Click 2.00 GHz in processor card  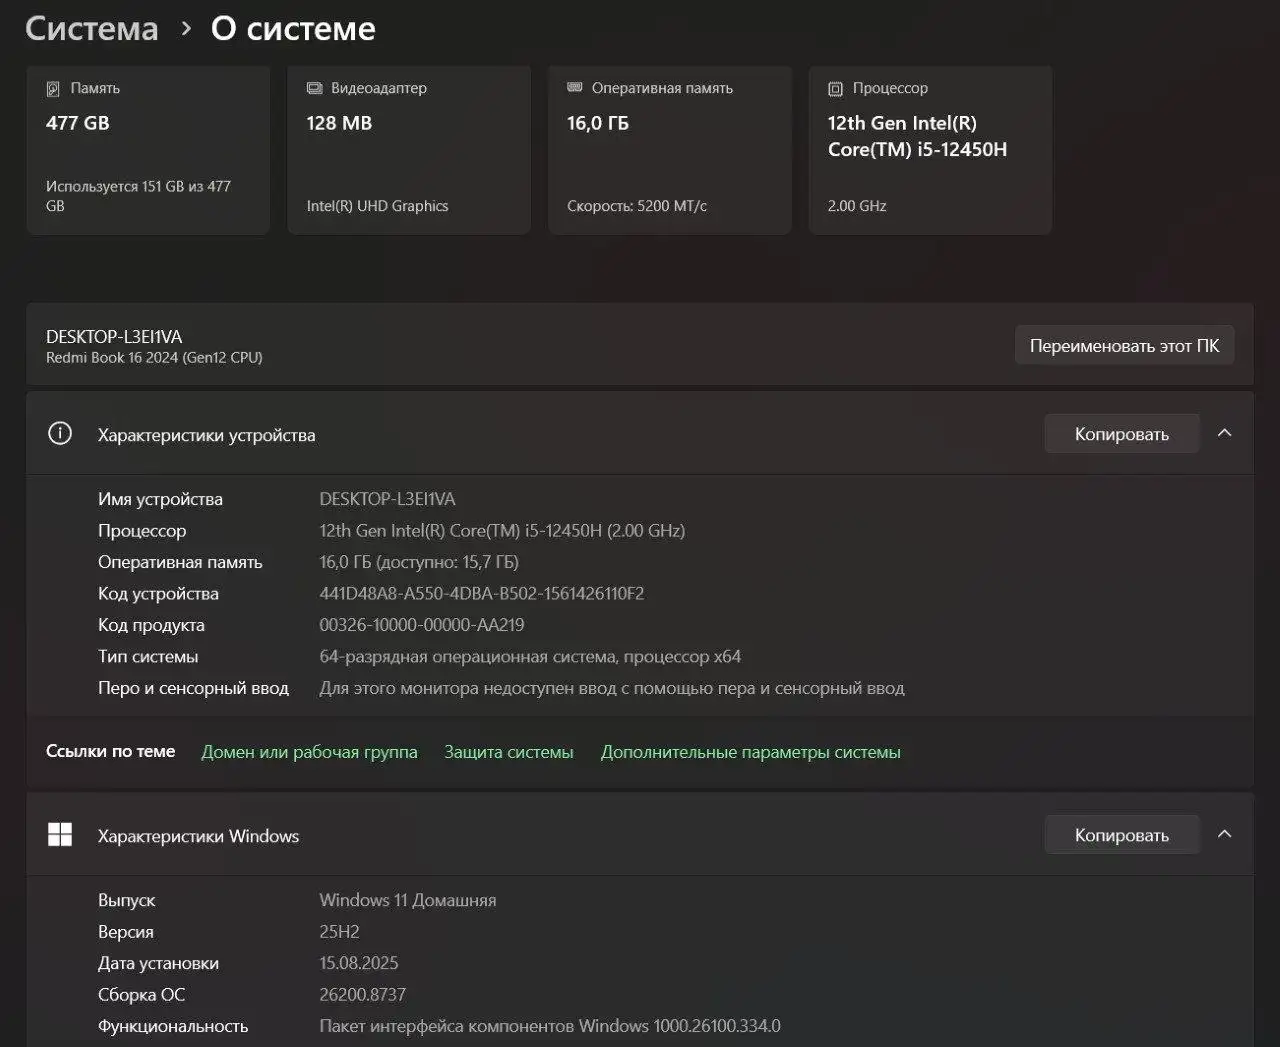coord(857,206)
